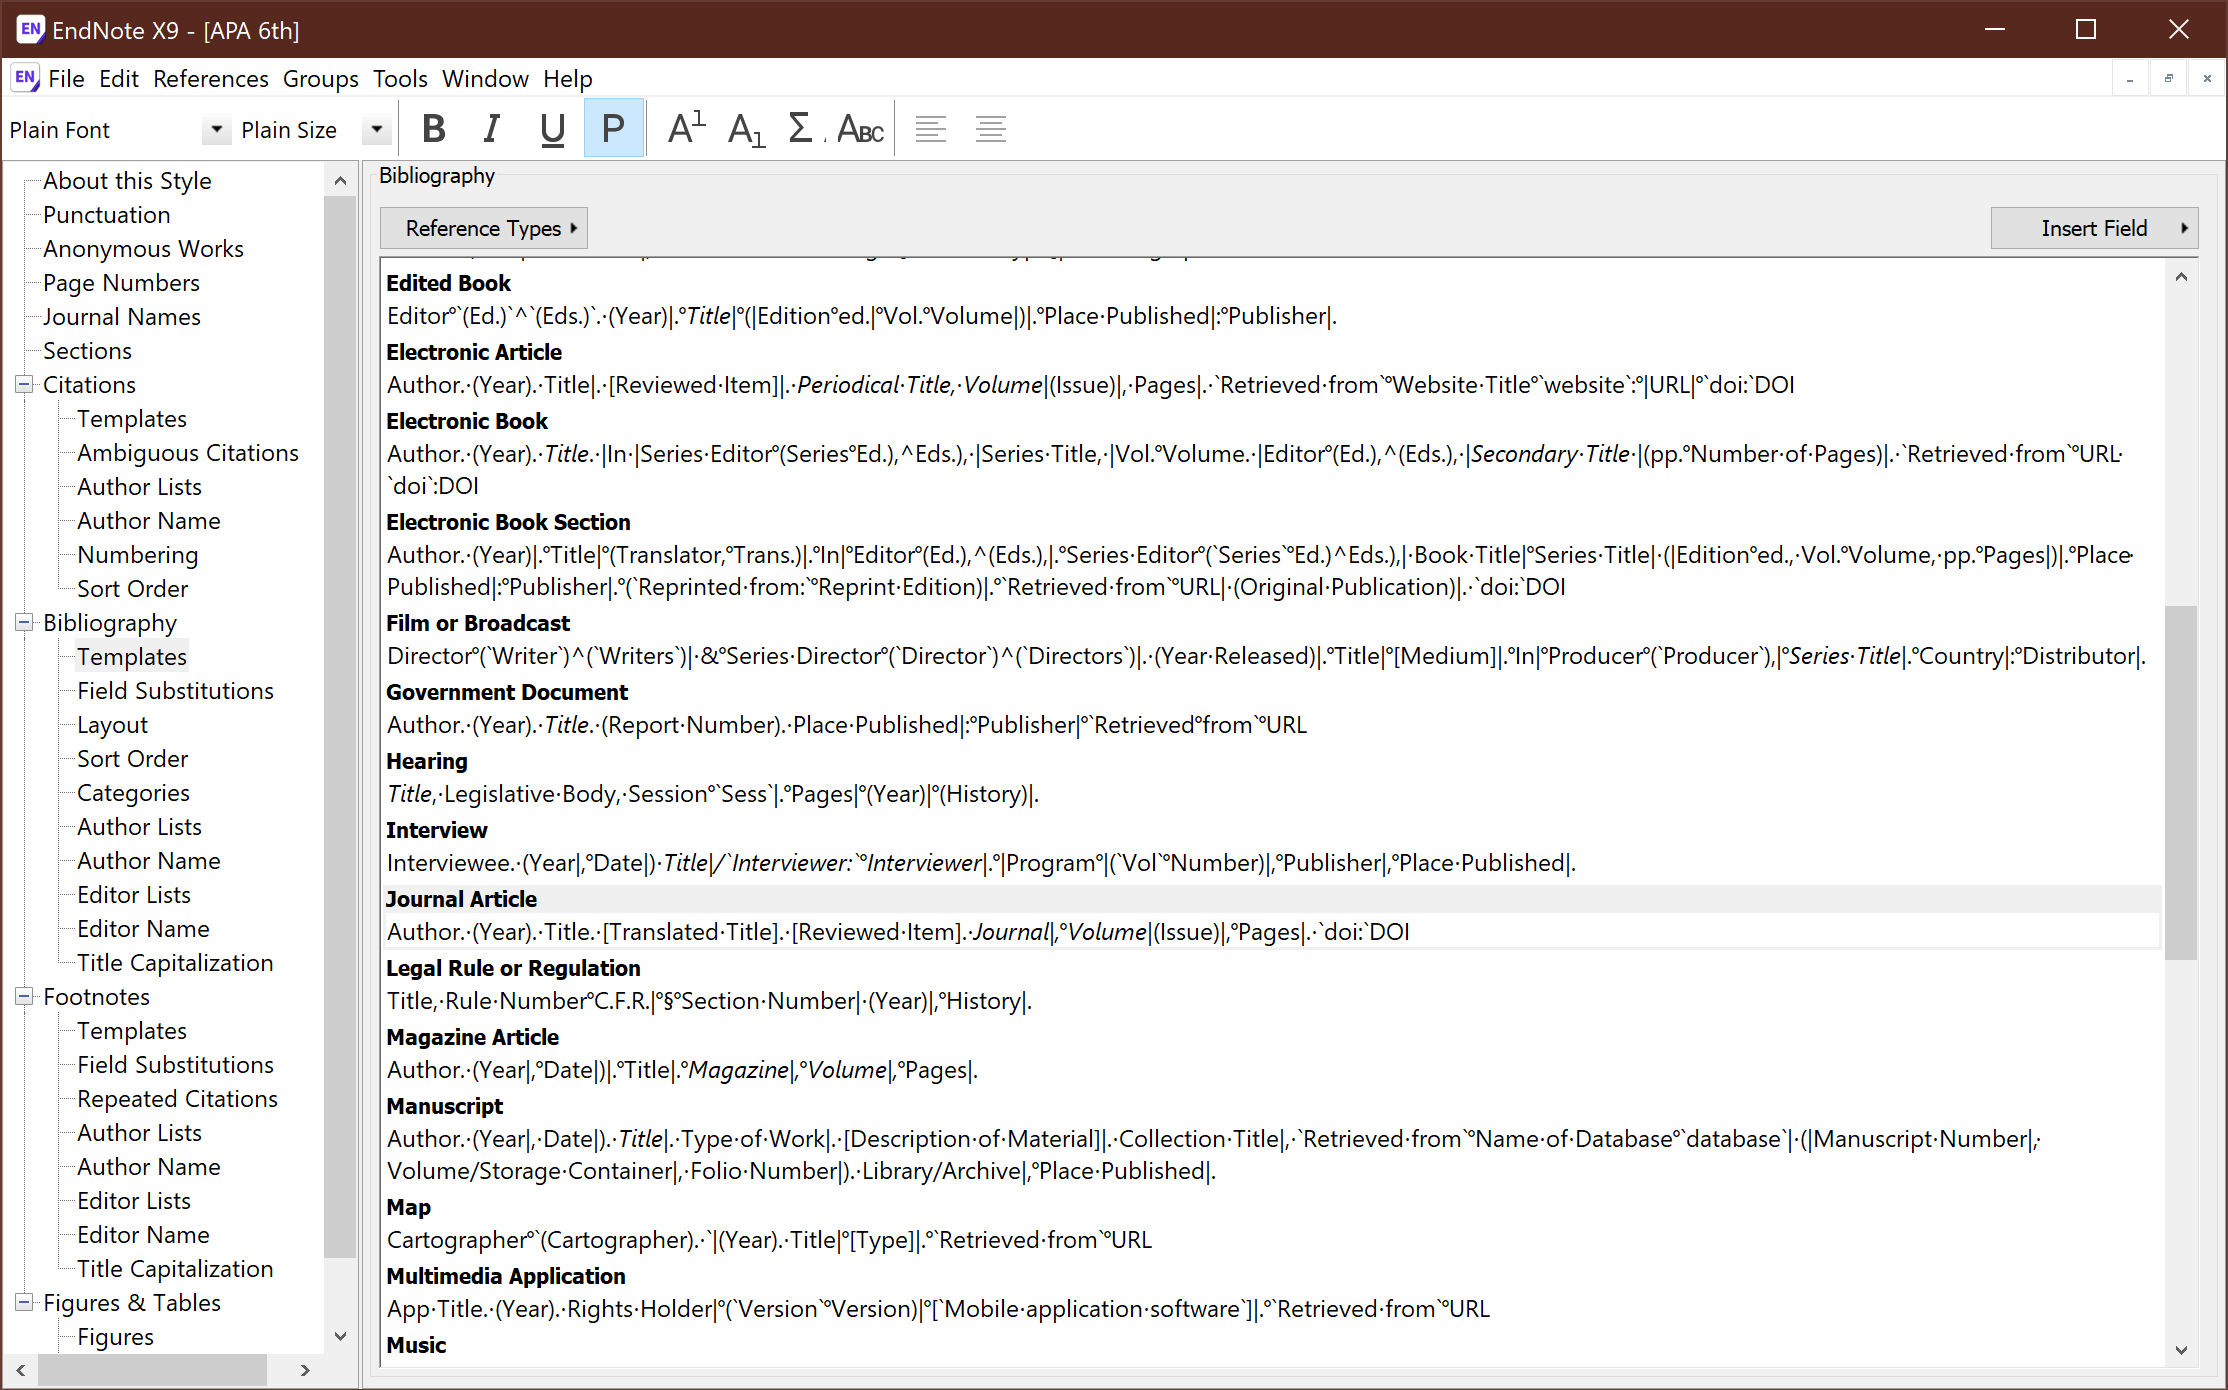The image size is (2228, 1390).
Task: Select Anonymous Works in sidebar
Action: coord(143,249)
